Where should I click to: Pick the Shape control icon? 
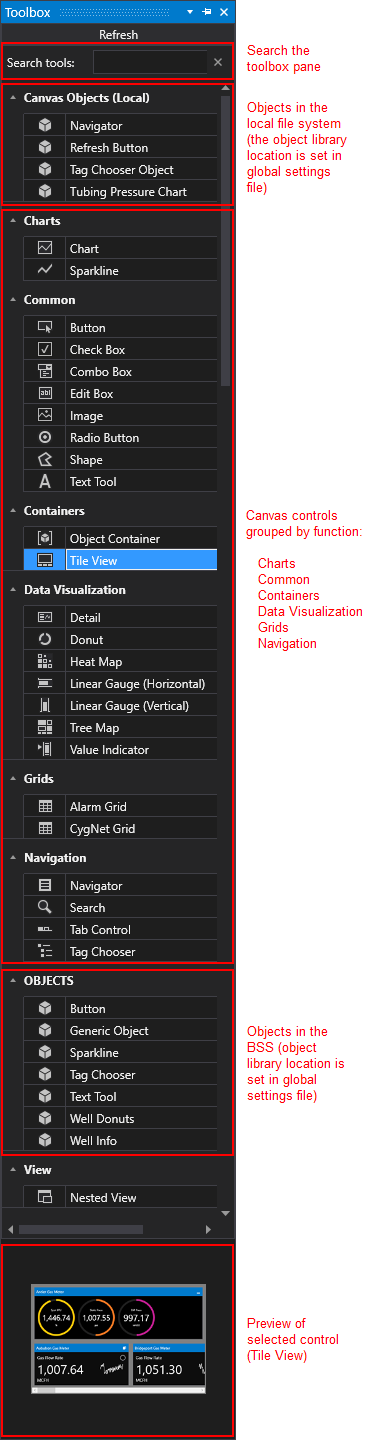pyautogui.click(x=44, y=460)
